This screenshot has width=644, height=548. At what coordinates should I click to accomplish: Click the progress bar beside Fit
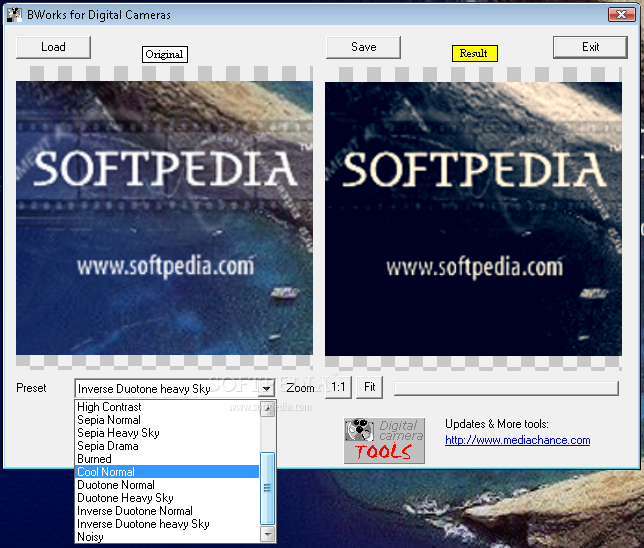506,388
